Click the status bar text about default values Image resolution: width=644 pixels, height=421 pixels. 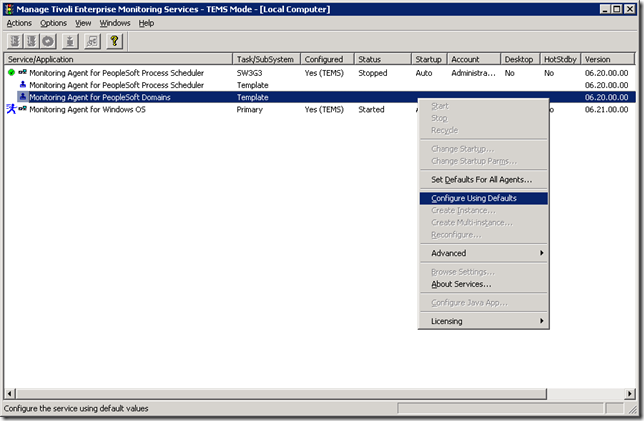click(x=76, y=409)
